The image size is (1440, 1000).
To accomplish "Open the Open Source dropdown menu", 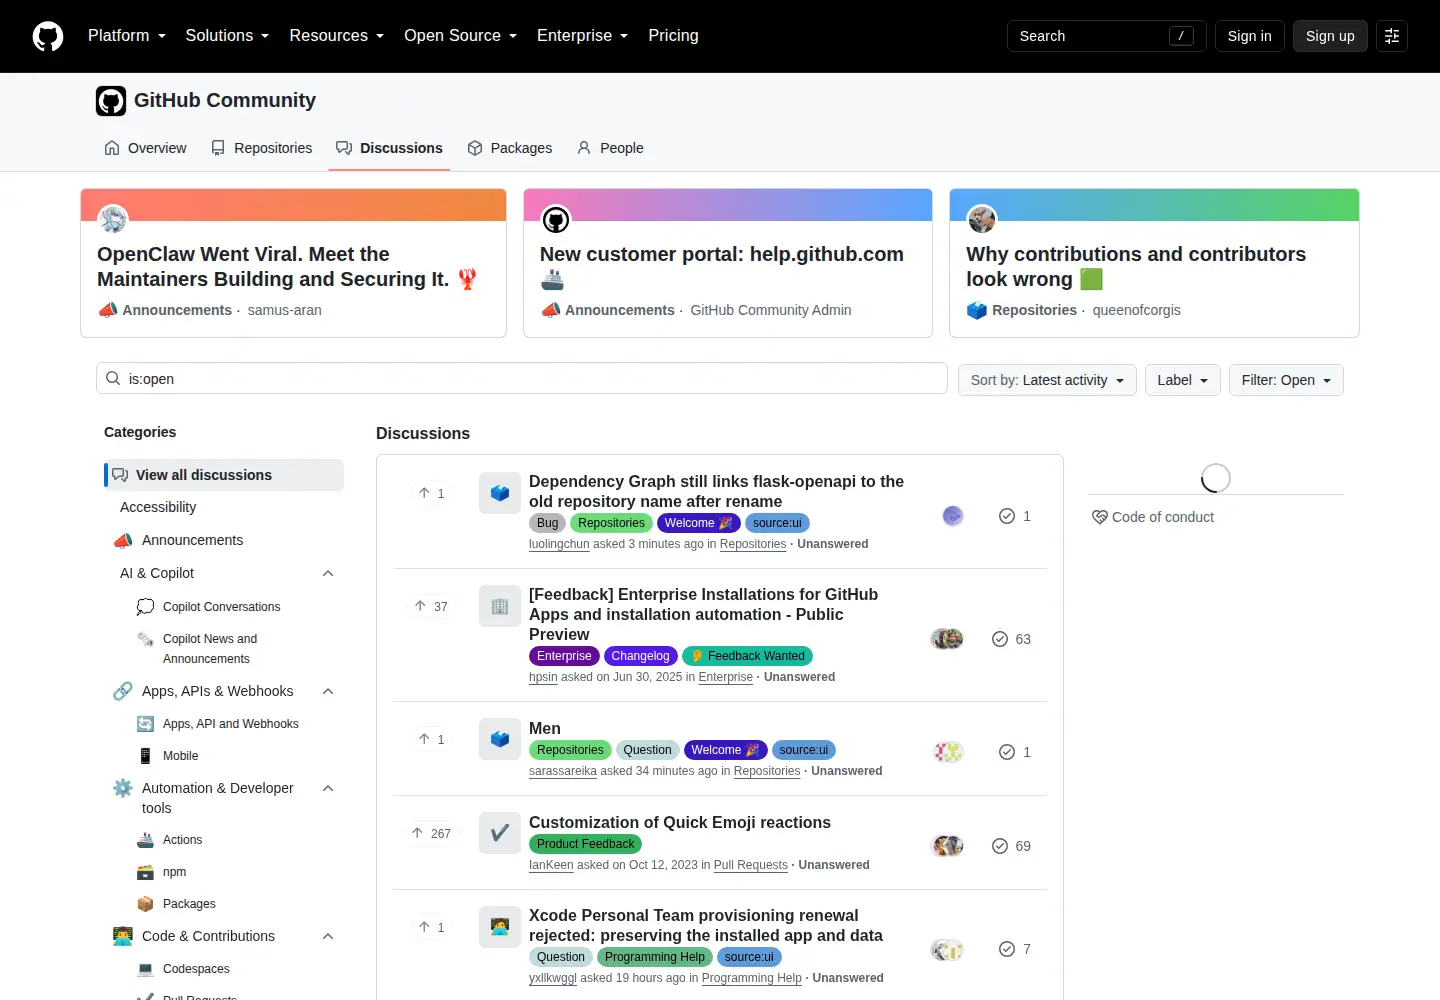I will pos(460,36).
